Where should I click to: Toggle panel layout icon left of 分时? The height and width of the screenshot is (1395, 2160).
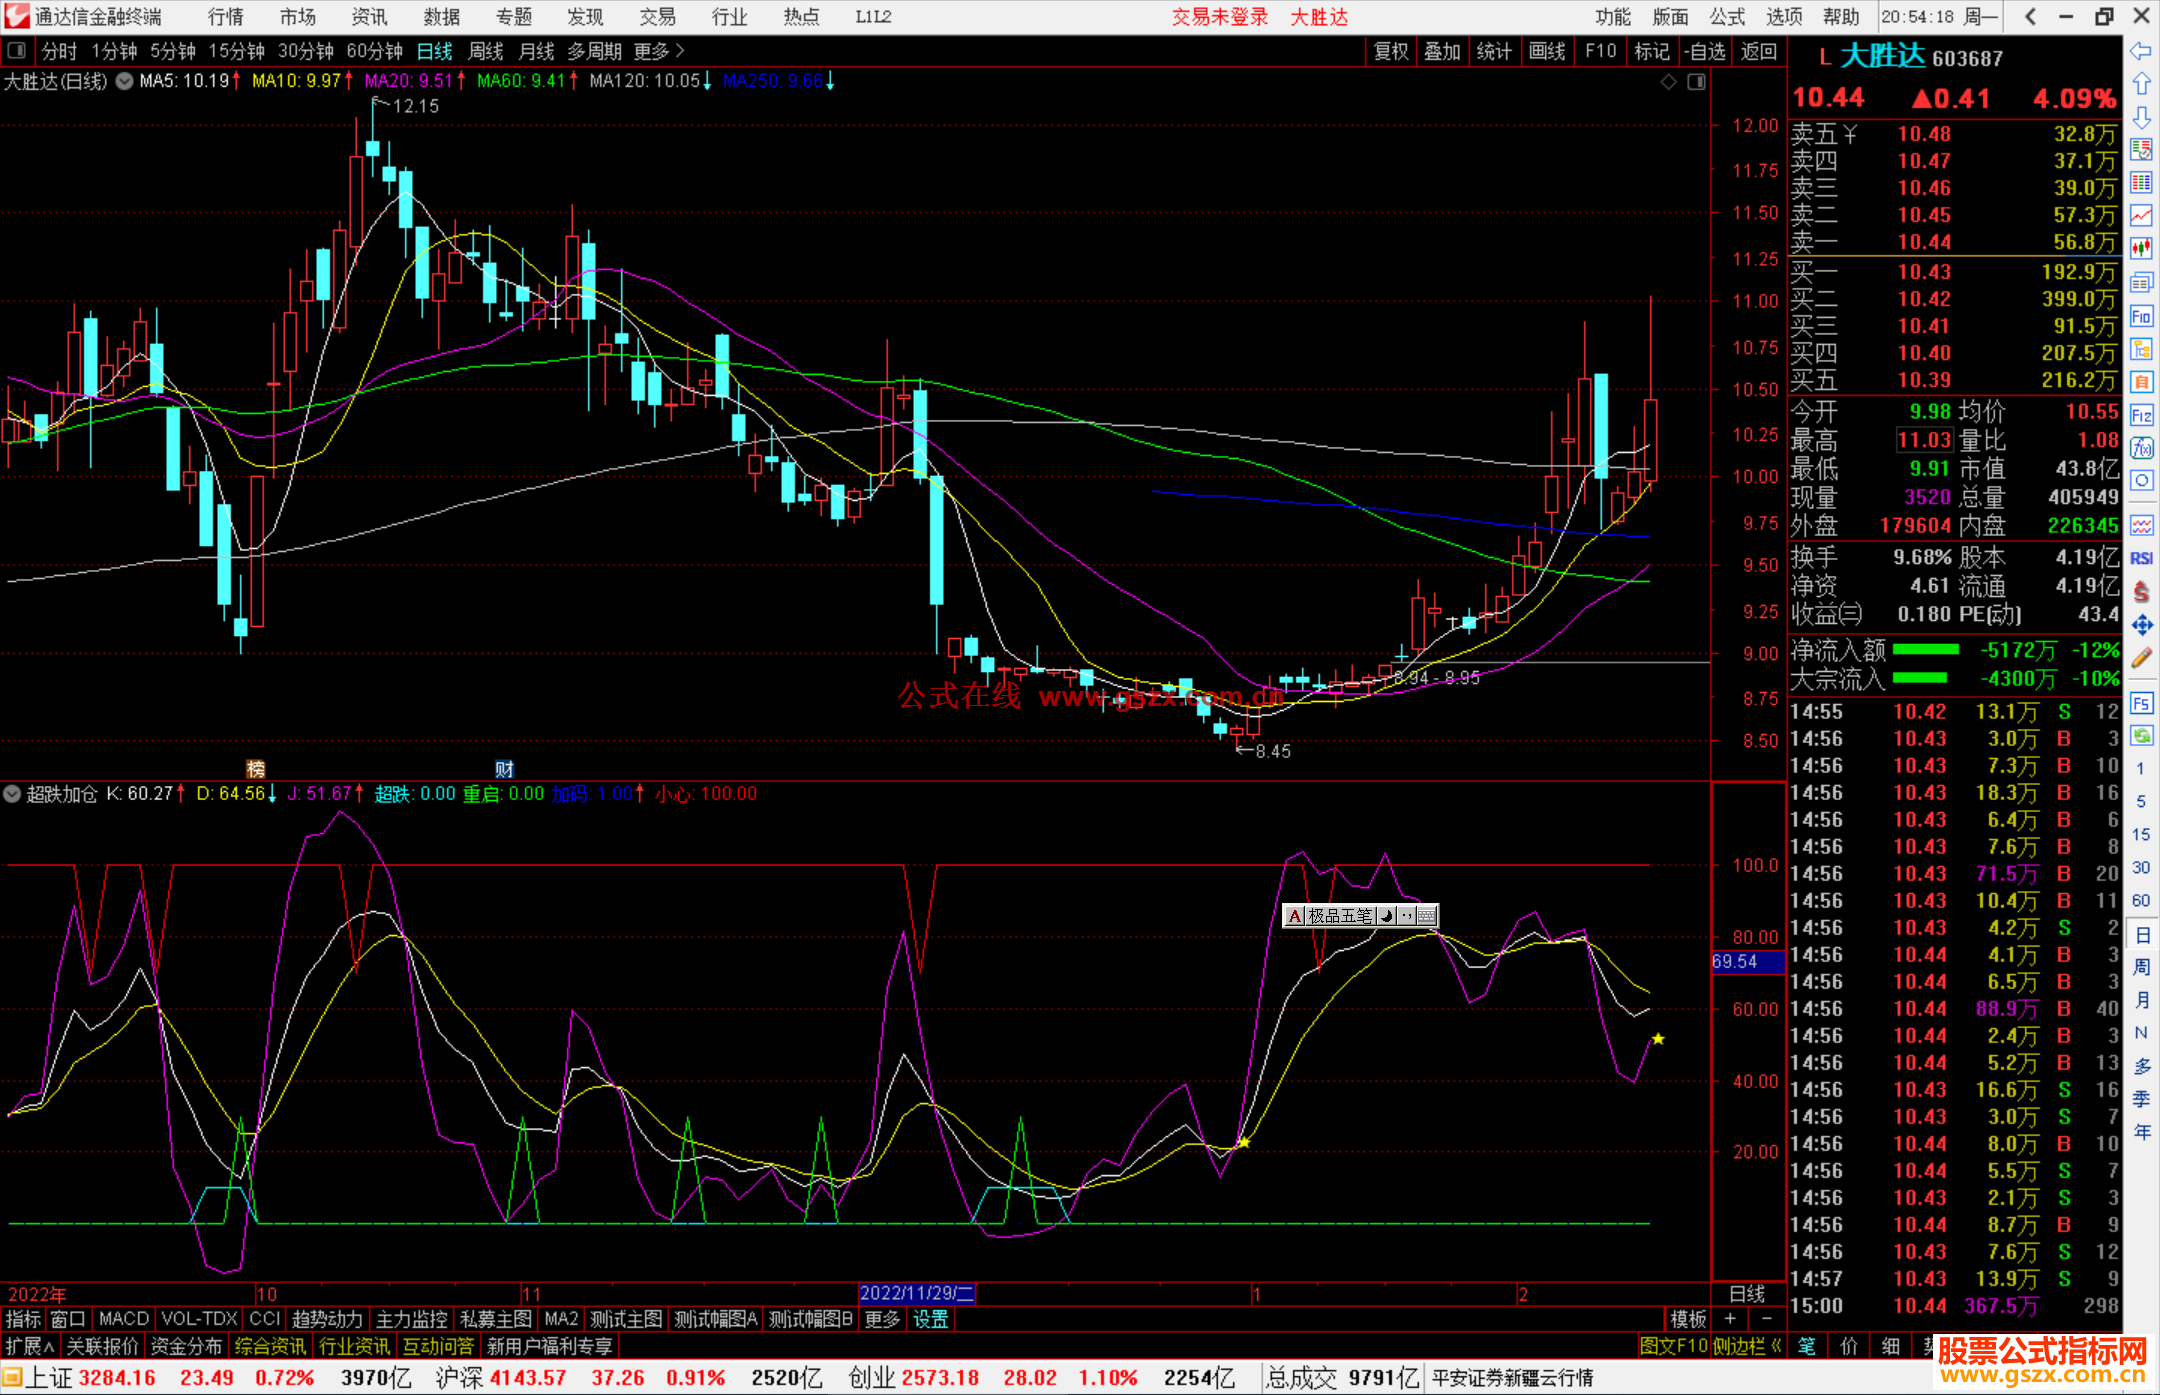(x=16, y=51)
